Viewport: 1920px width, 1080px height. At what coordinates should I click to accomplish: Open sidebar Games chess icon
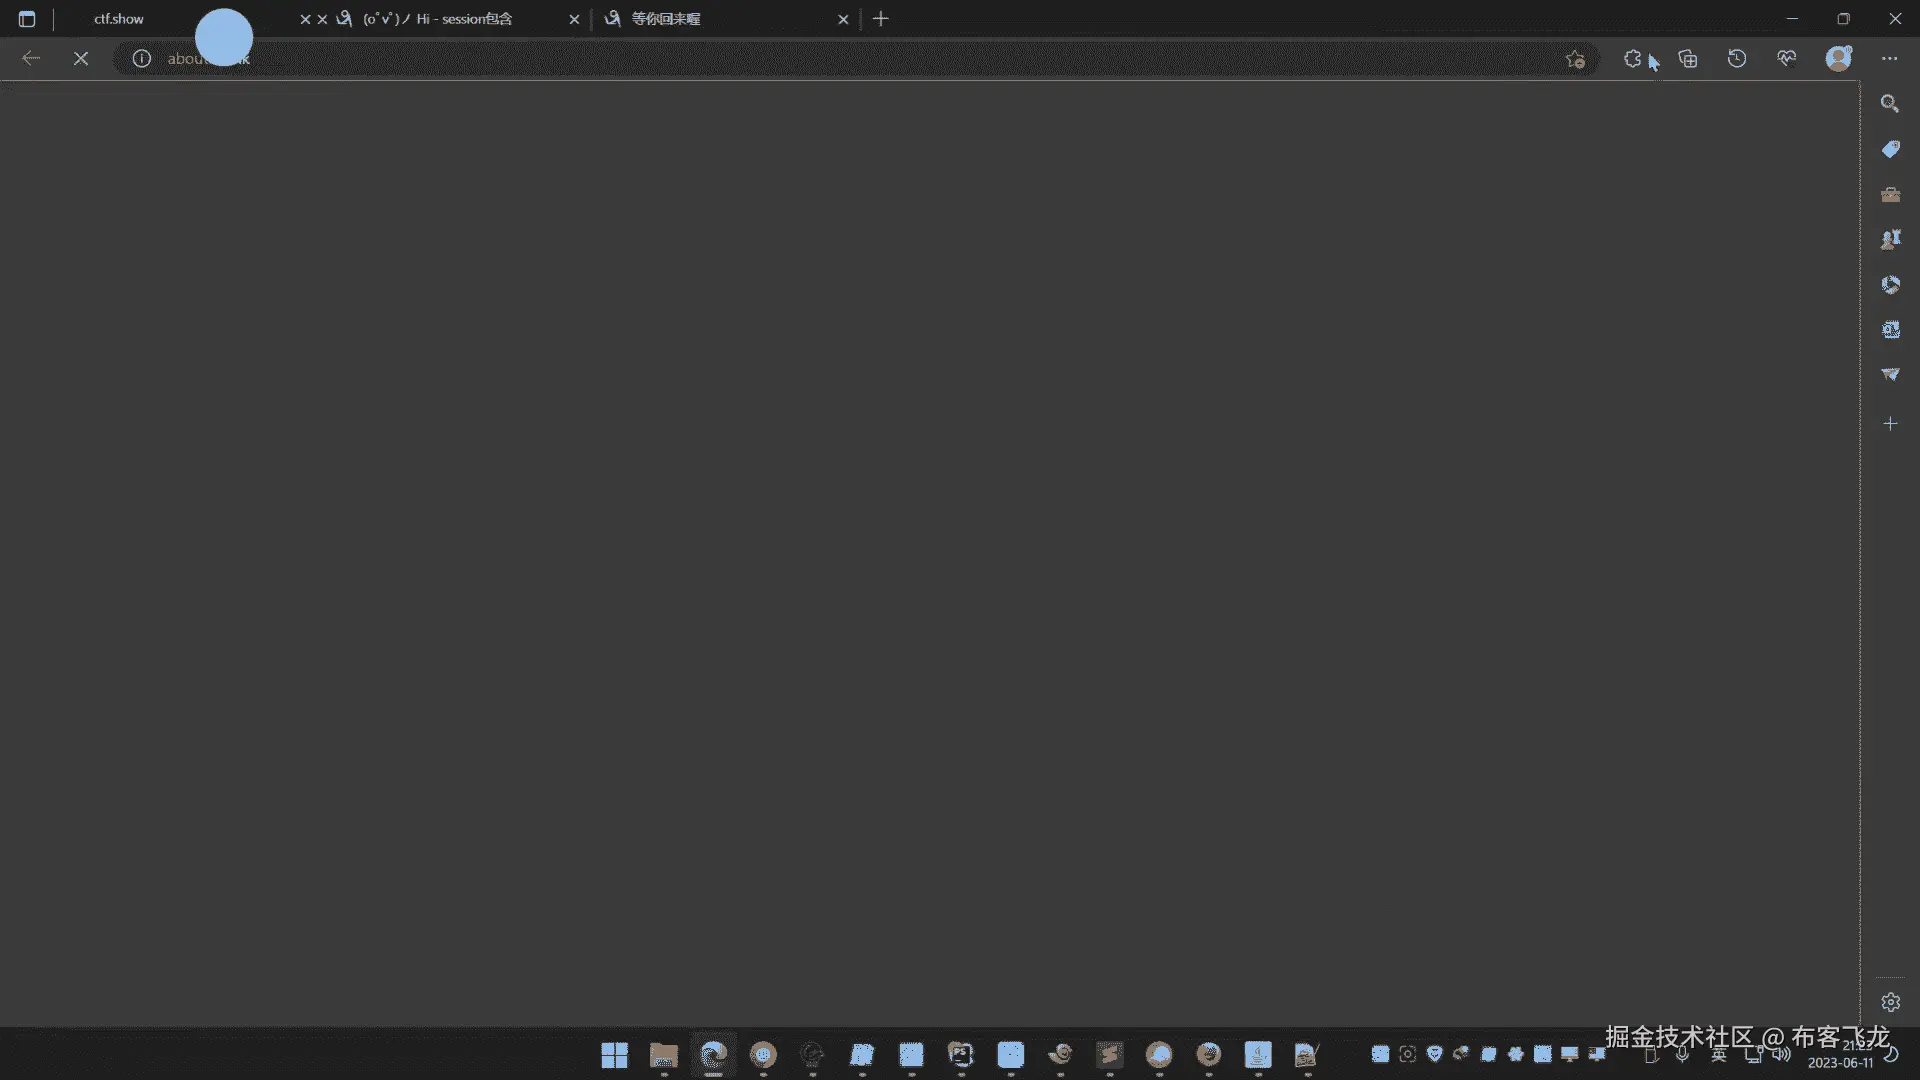(1890, 240)
